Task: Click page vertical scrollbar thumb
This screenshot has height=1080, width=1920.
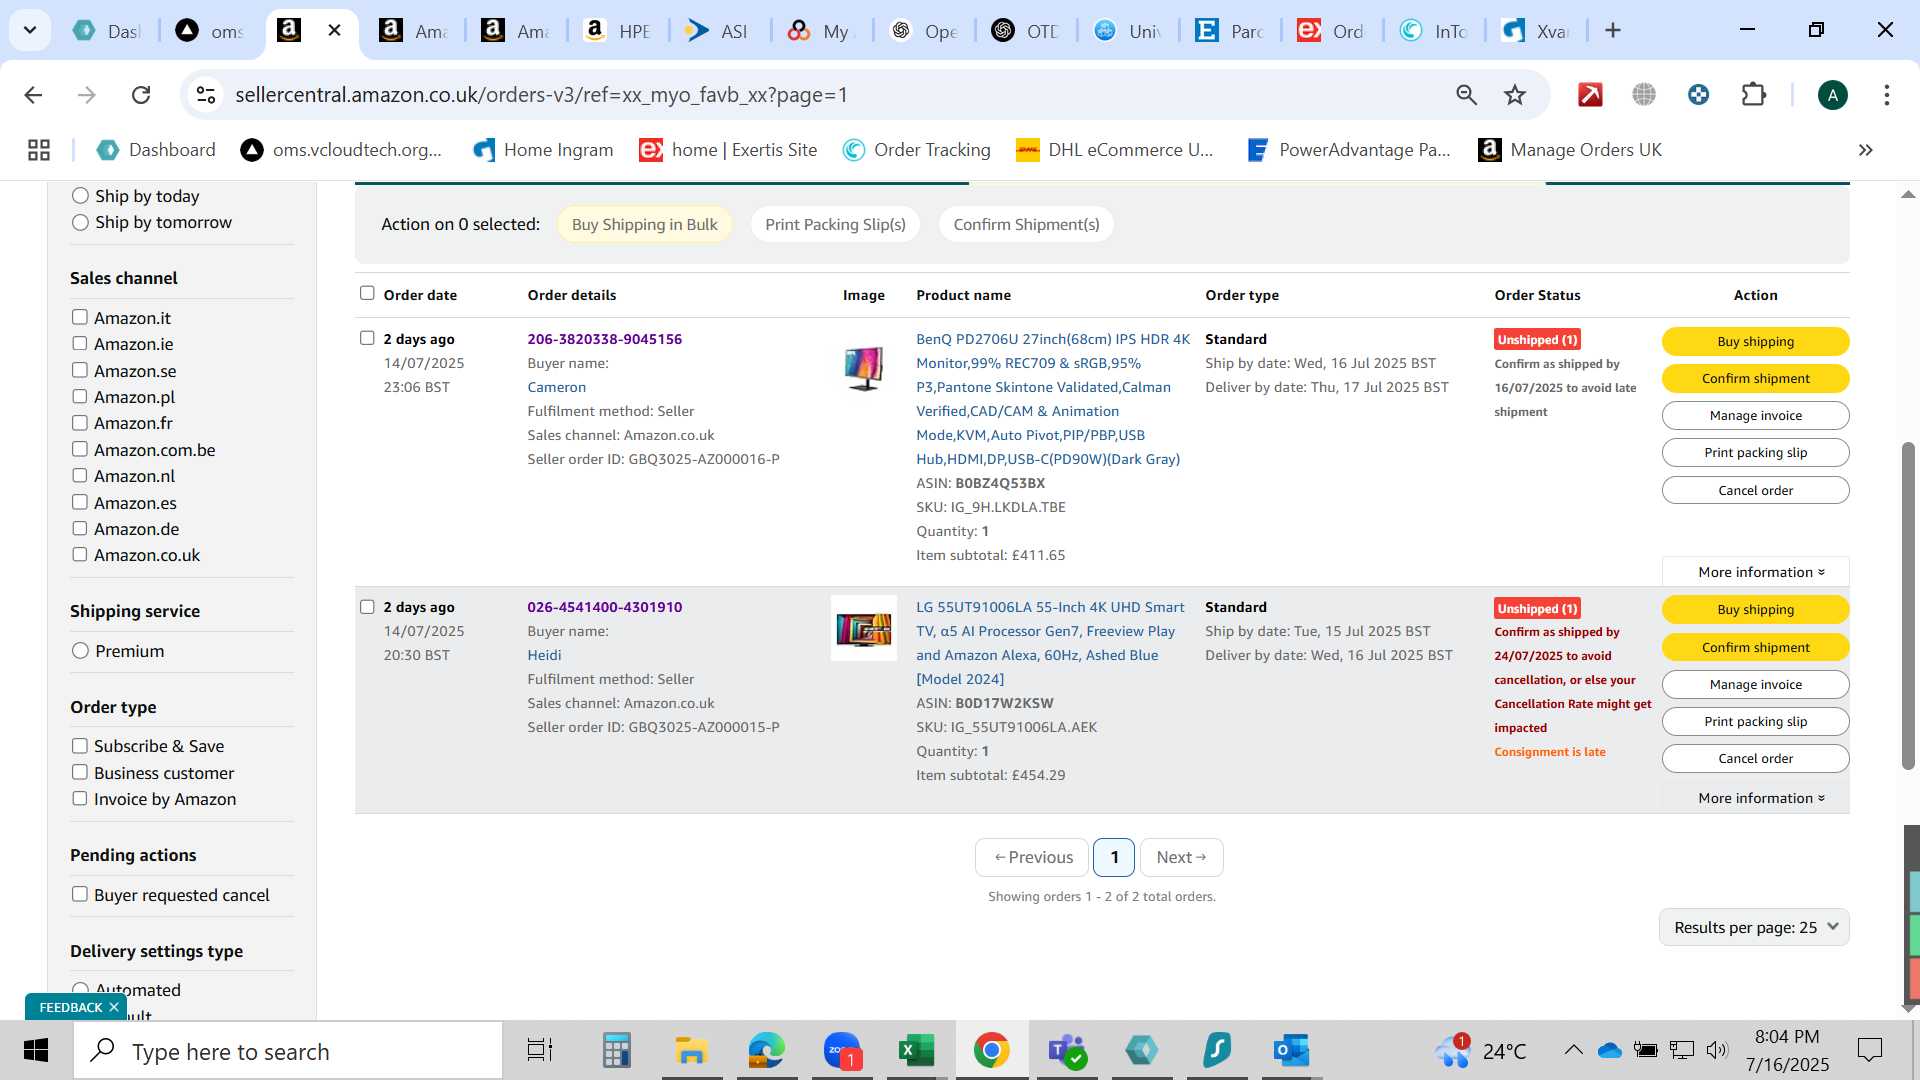Action: 1908,605
